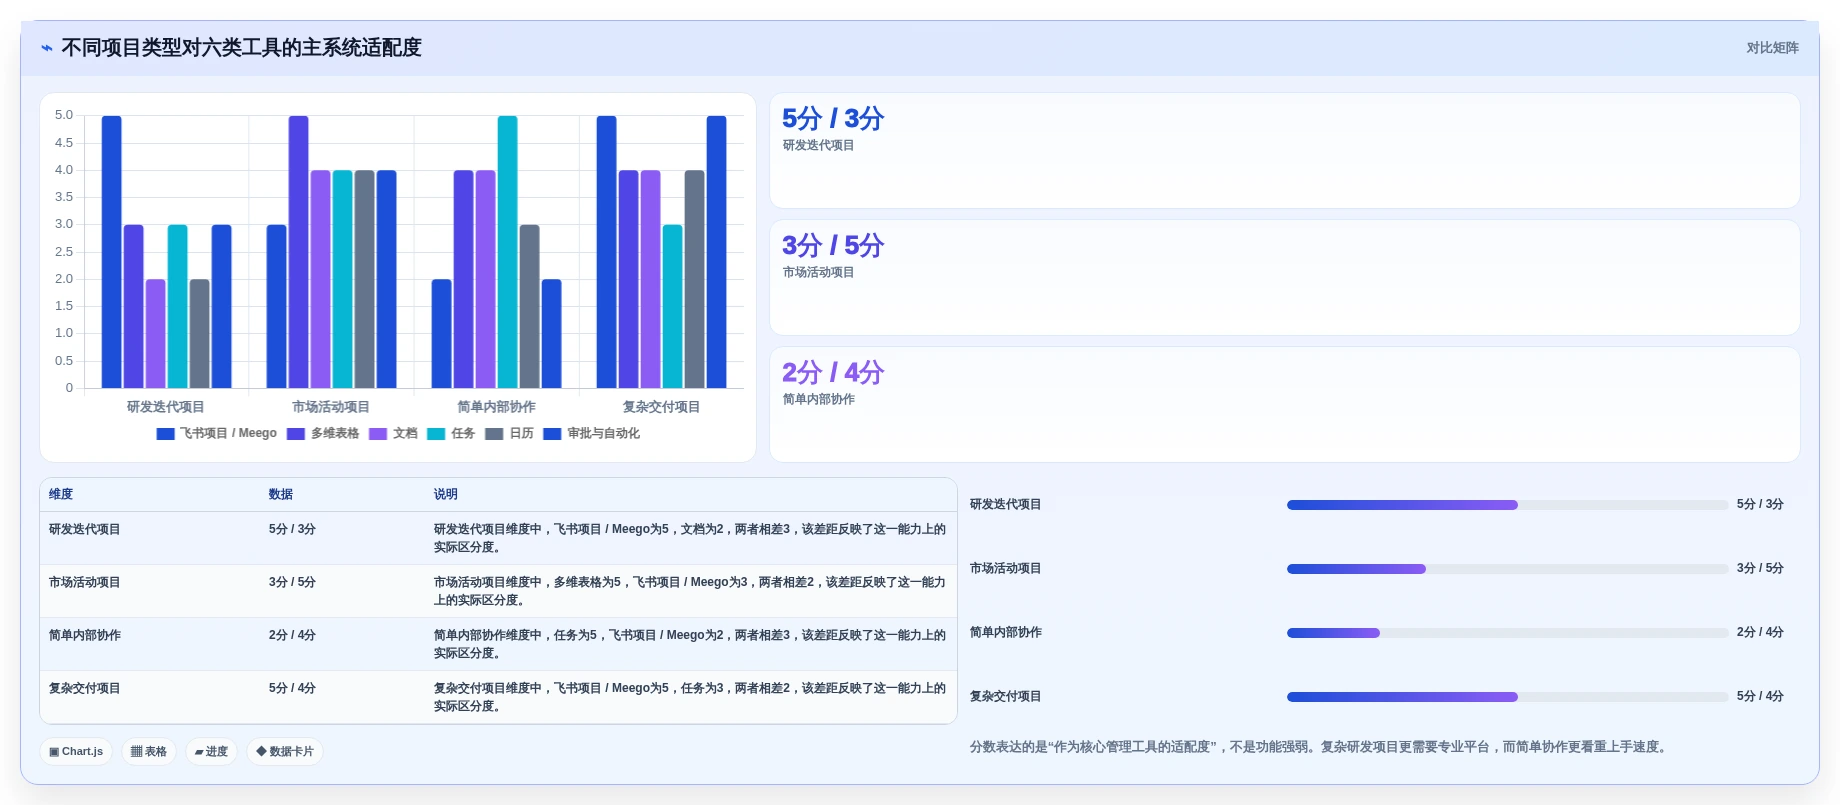Toggle the 多维表格 legend entry
Viewport: 1840px width, 805px height.
(x=323, y=433)
